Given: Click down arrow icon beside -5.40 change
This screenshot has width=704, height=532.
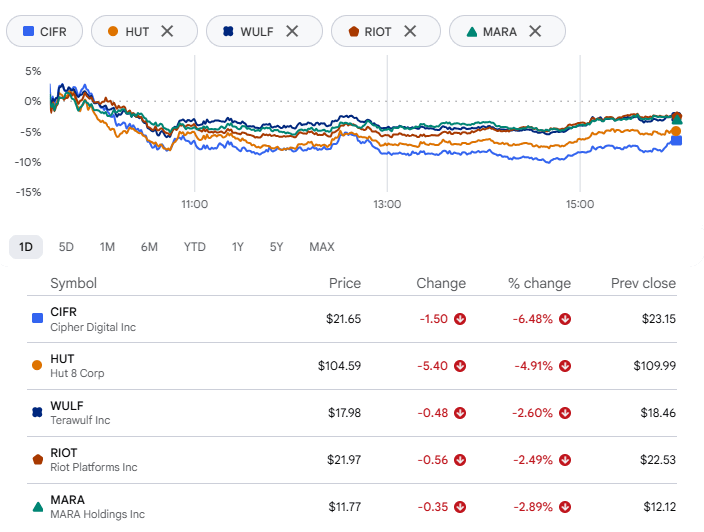Looking at the screenshot, I should (460, 366).
